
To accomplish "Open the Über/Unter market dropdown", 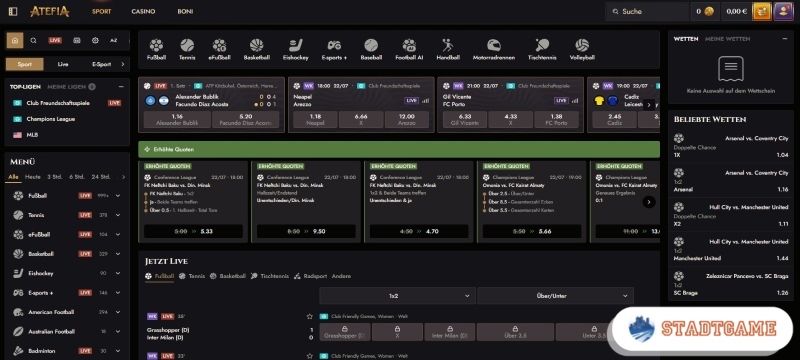I will pos(556,296).
